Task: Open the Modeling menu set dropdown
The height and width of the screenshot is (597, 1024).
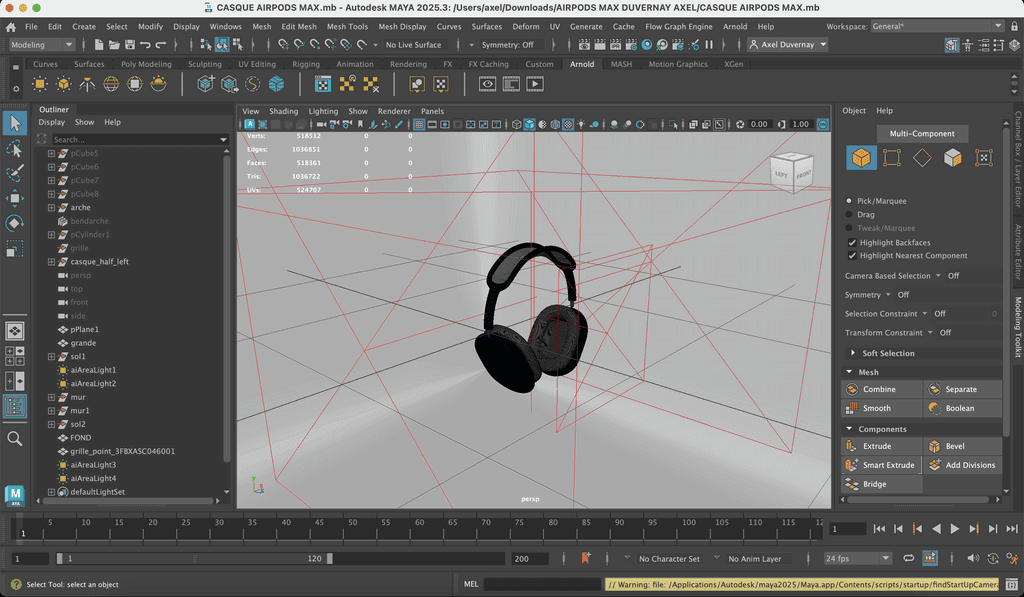Action: click(42, 45)
